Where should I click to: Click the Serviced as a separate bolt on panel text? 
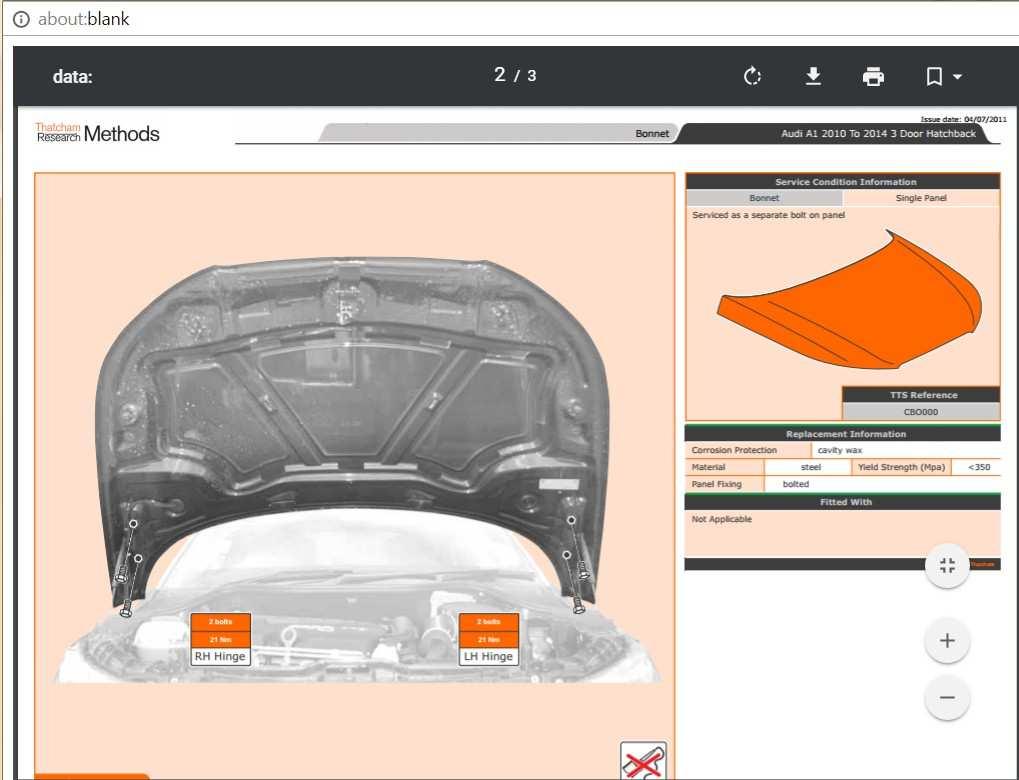click(768, 214)
